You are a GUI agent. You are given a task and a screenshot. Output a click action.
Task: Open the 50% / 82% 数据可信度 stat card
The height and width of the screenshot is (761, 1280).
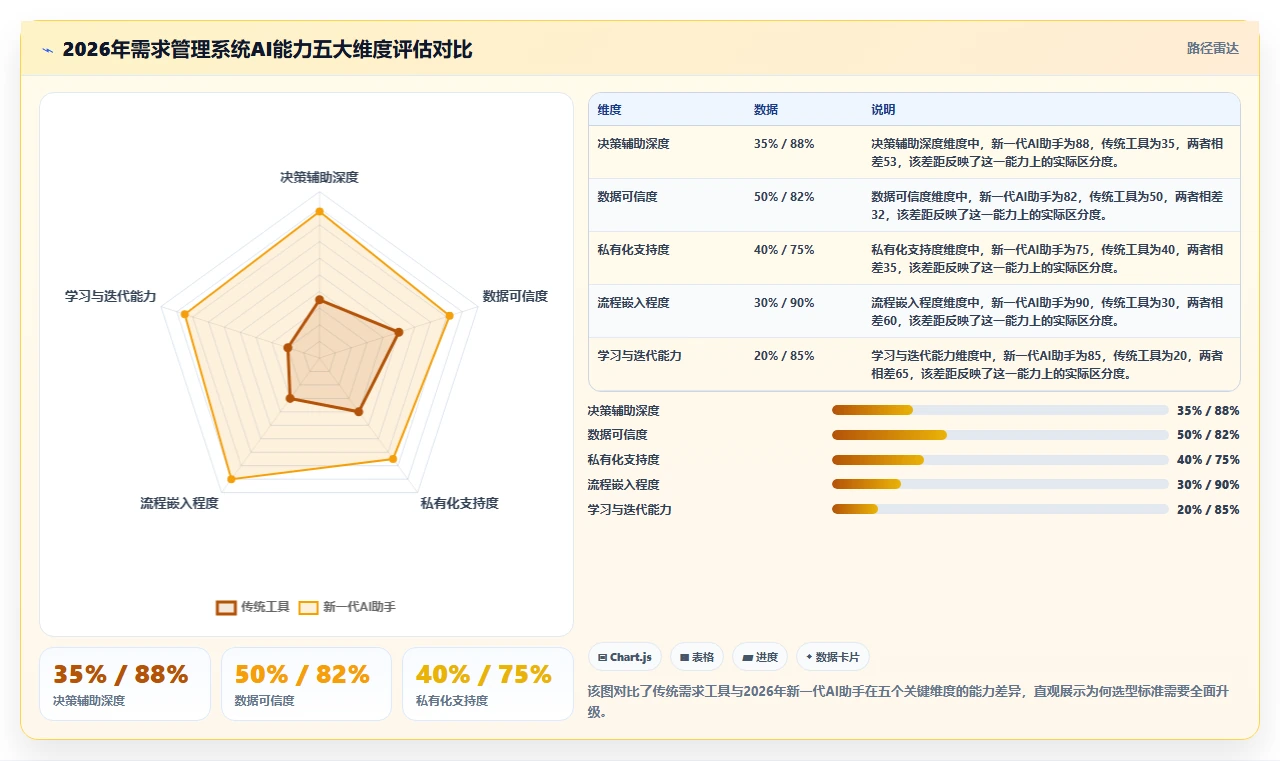[x=306, y=684]
